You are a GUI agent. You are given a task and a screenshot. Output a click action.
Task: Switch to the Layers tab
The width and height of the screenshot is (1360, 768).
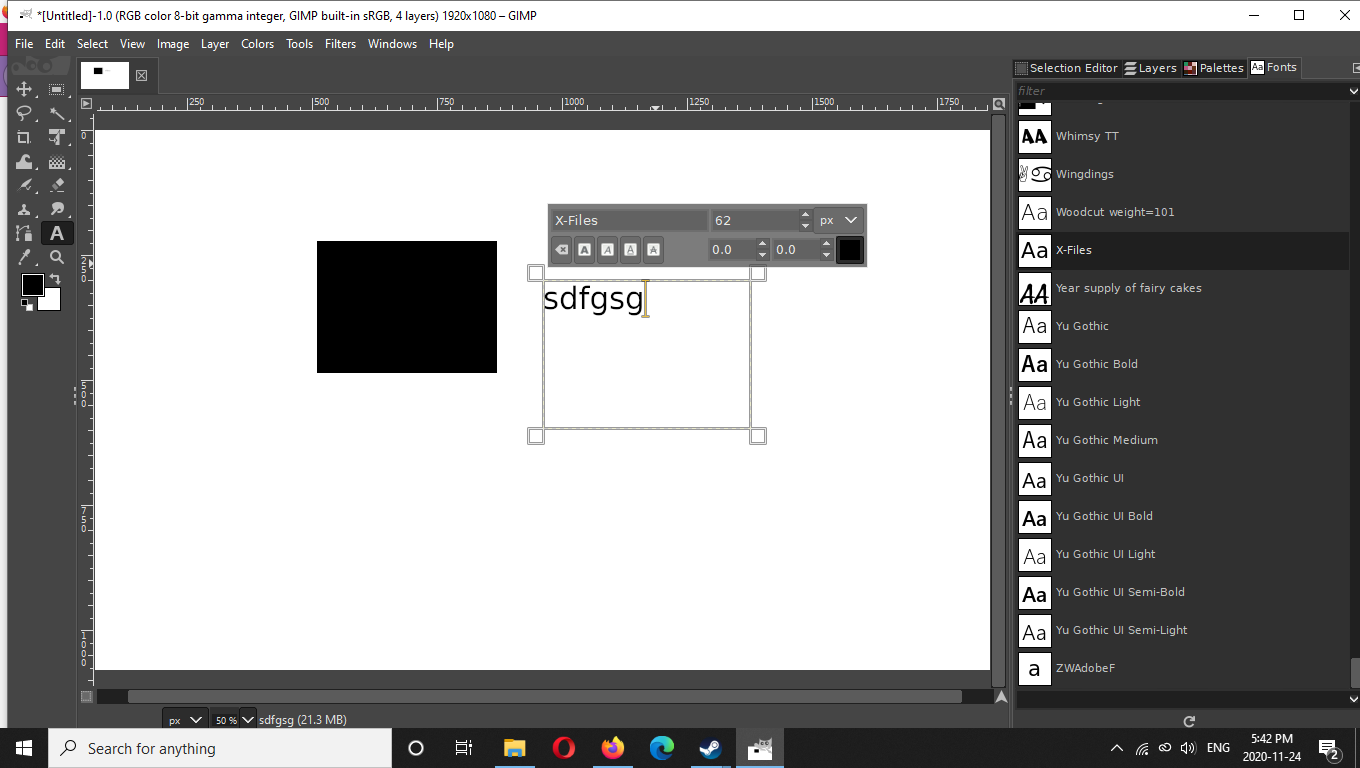pos(1150,68)
